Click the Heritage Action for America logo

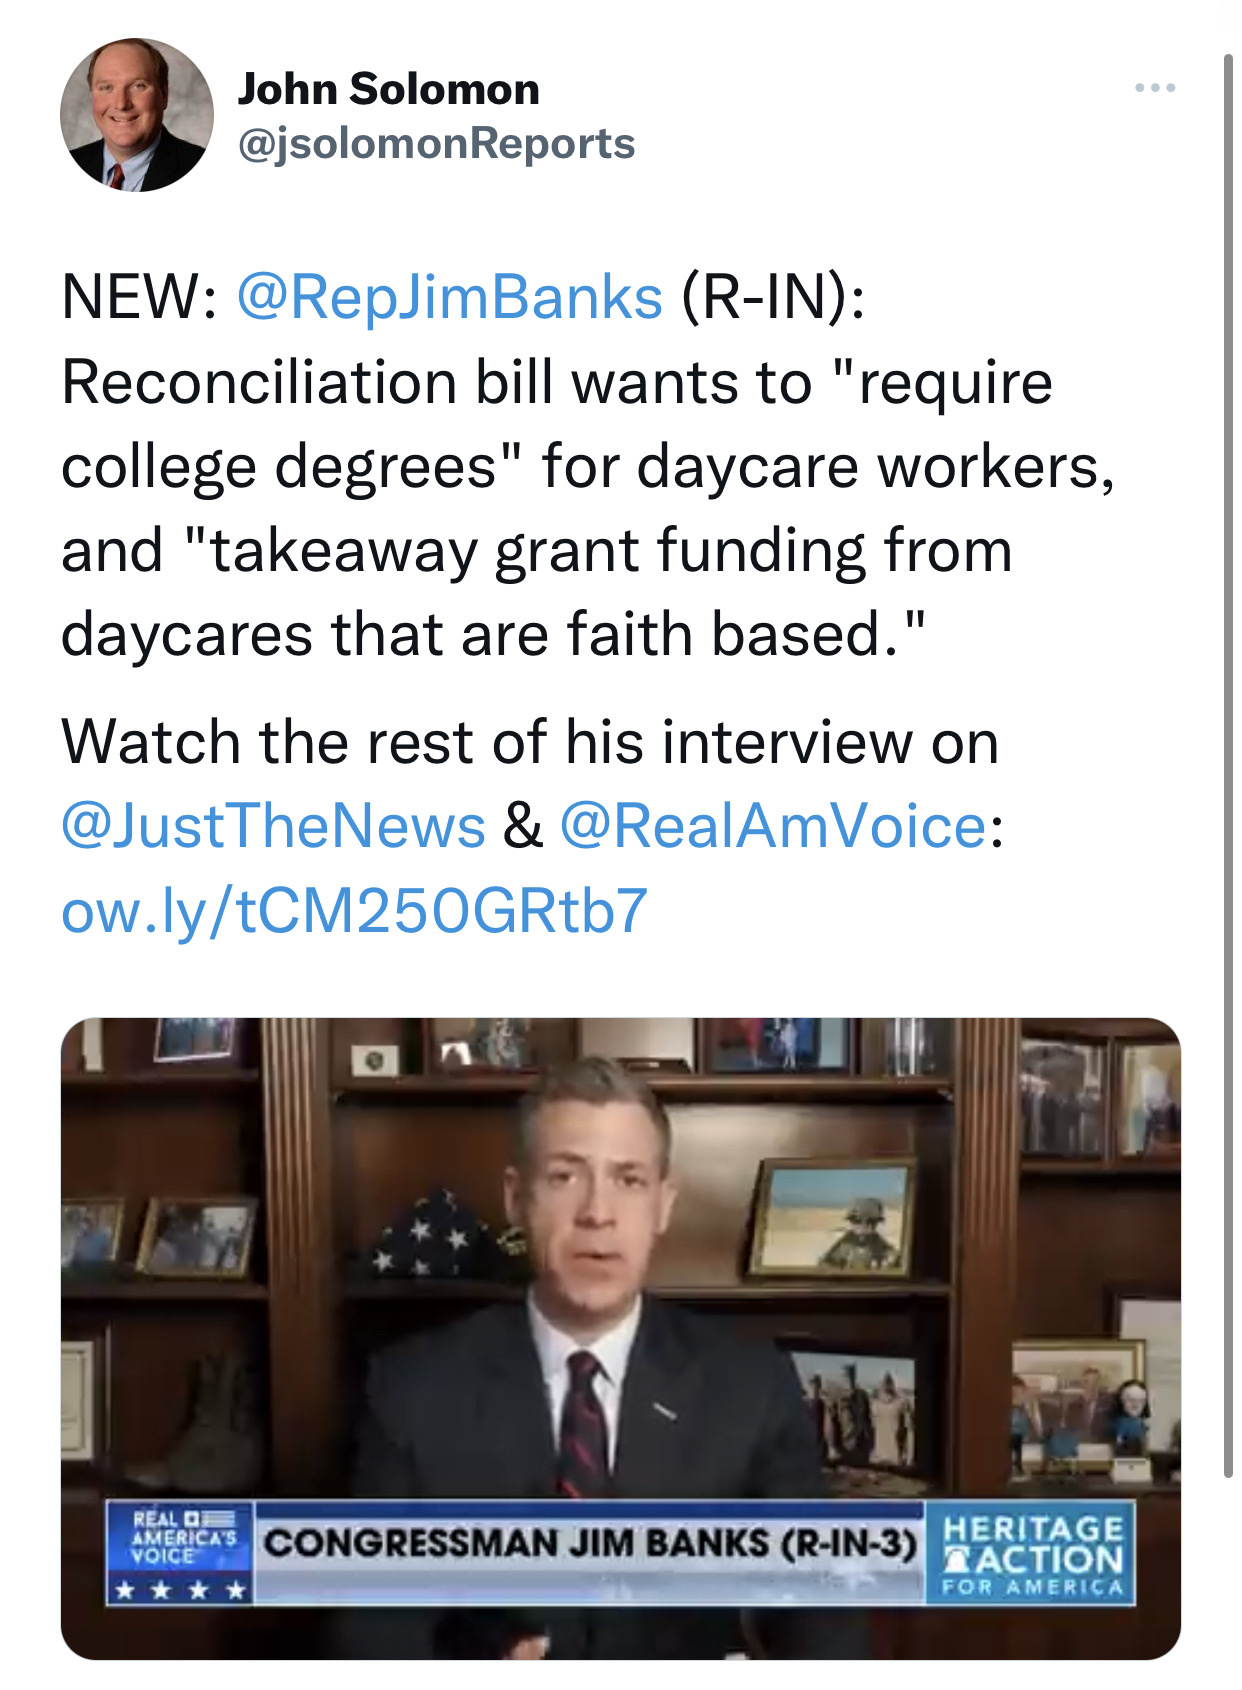tap(1031, 1553)
